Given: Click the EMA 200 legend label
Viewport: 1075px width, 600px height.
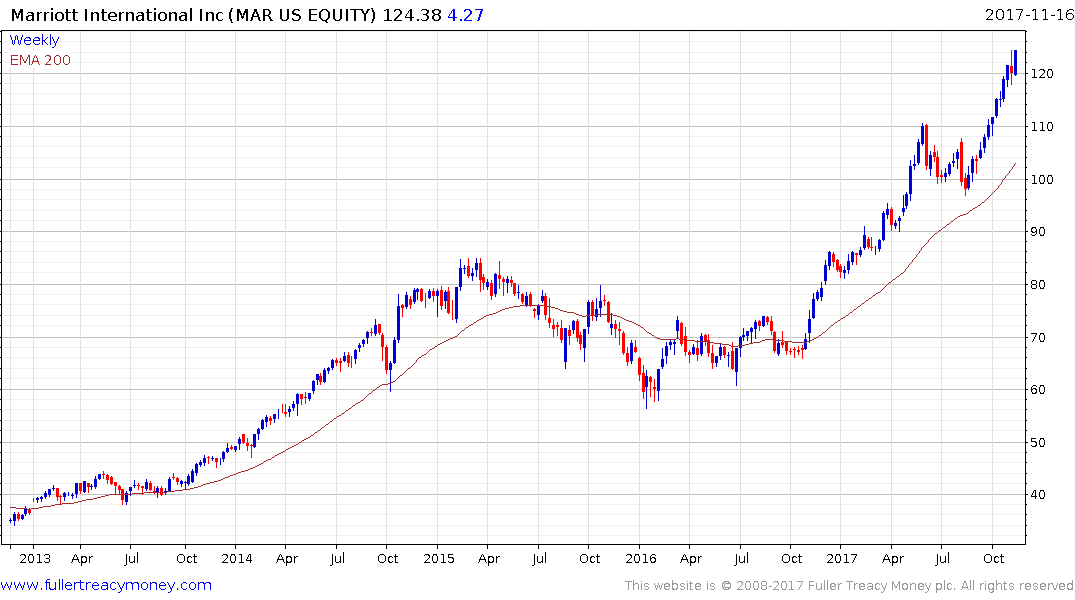Looking at the screenshot, I should click(40, 60).
